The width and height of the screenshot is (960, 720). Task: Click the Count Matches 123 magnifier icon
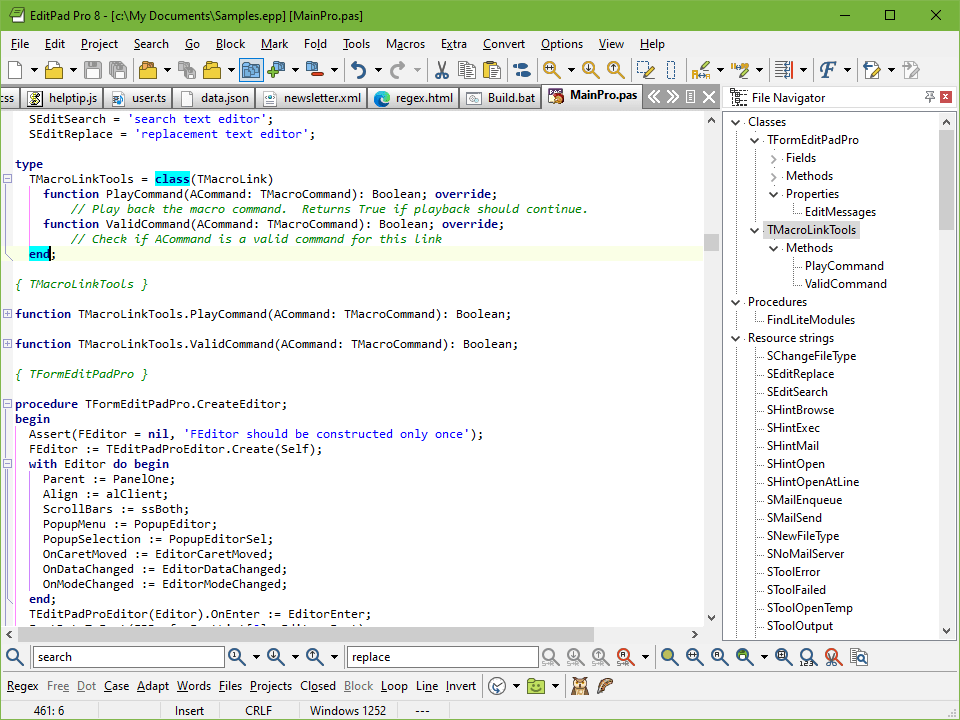pyautogui.click(x=807, y=657)
